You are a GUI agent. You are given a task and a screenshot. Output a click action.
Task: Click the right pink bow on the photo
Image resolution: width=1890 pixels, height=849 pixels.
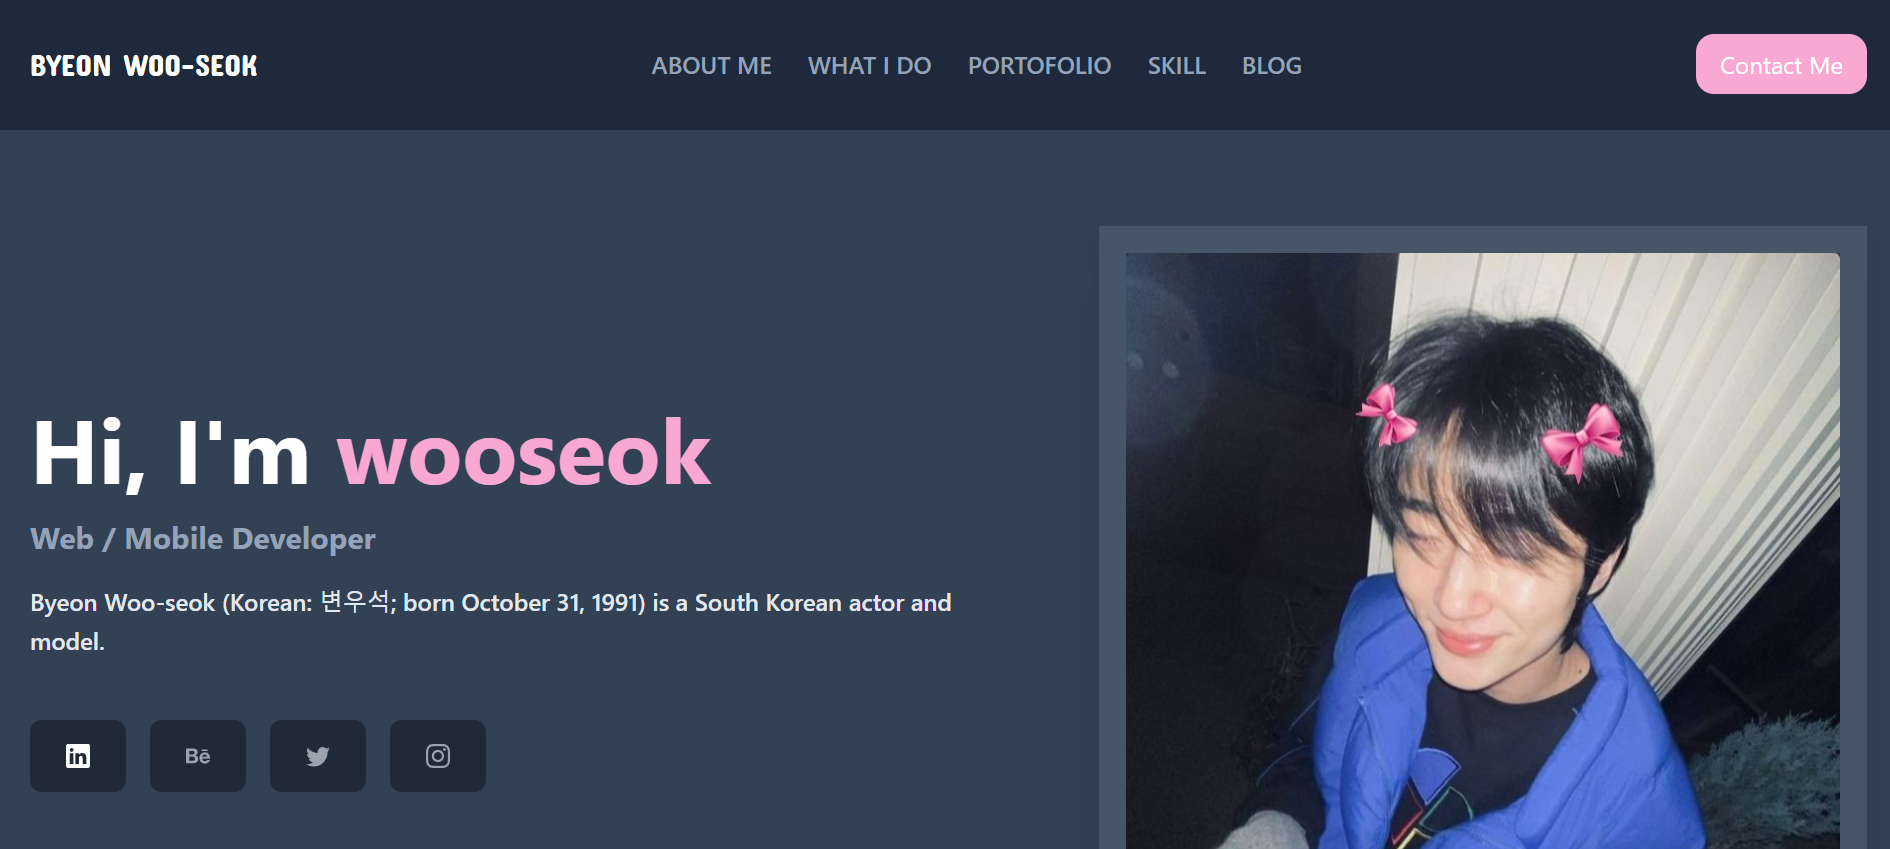coord(1581,440)
